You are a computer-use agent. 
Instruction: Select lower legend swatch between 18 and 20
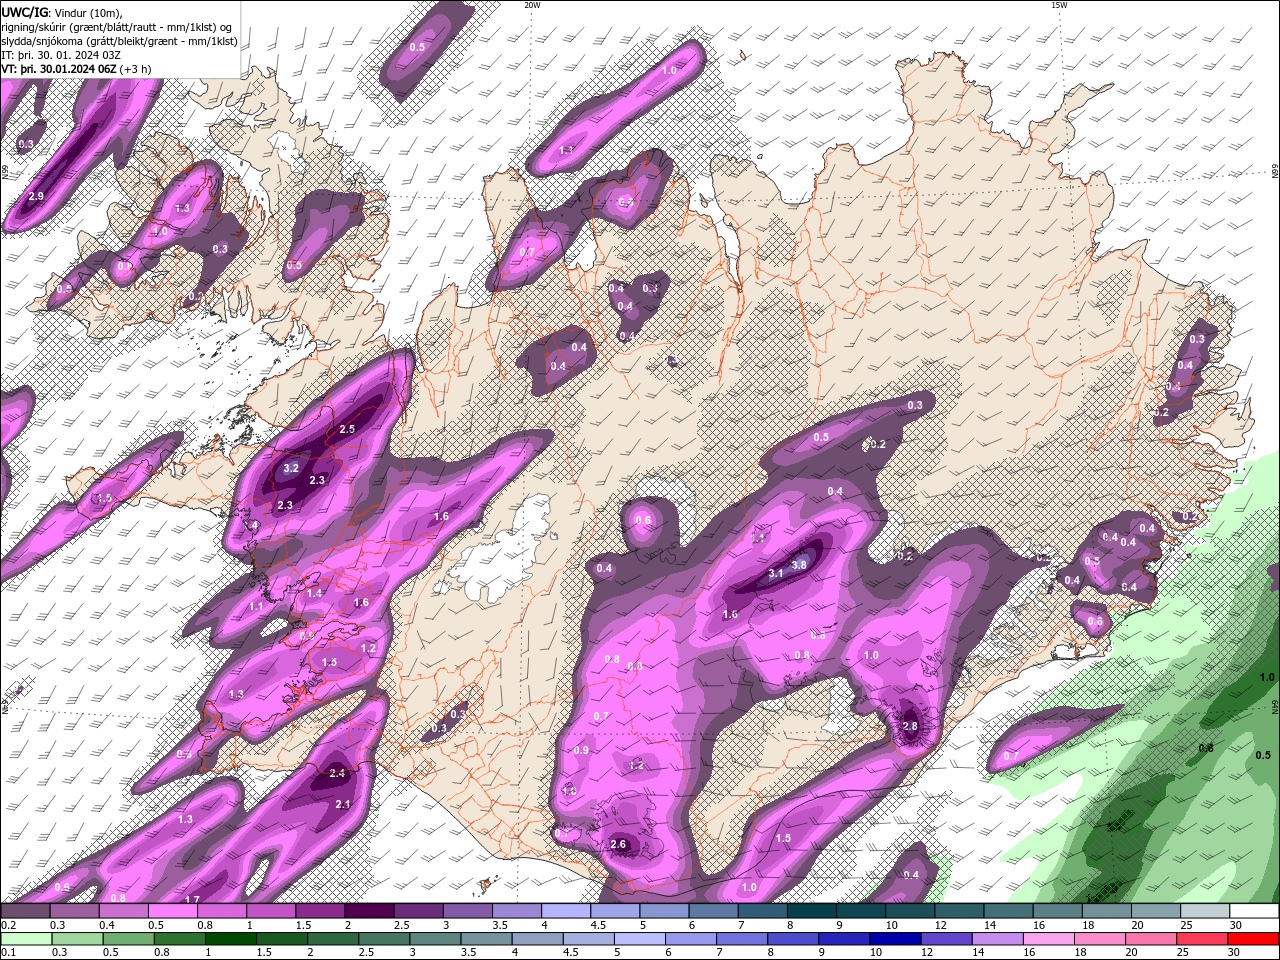point(1102,939)
